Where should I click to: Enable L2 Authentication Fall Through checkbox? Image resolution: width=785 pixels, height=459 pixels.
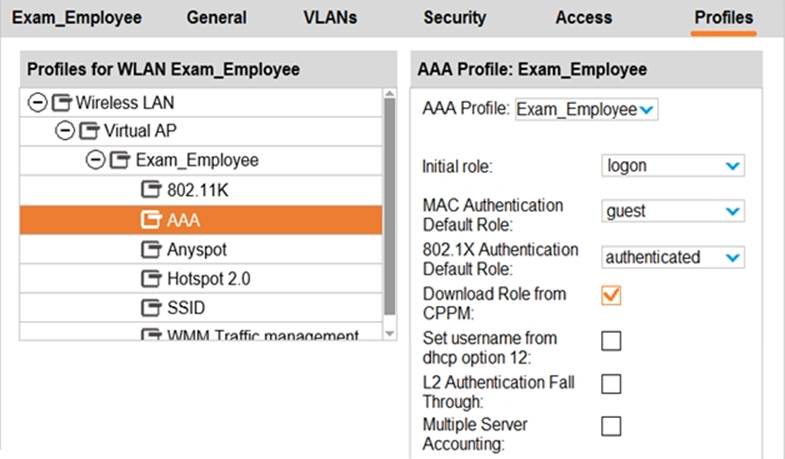611,383
